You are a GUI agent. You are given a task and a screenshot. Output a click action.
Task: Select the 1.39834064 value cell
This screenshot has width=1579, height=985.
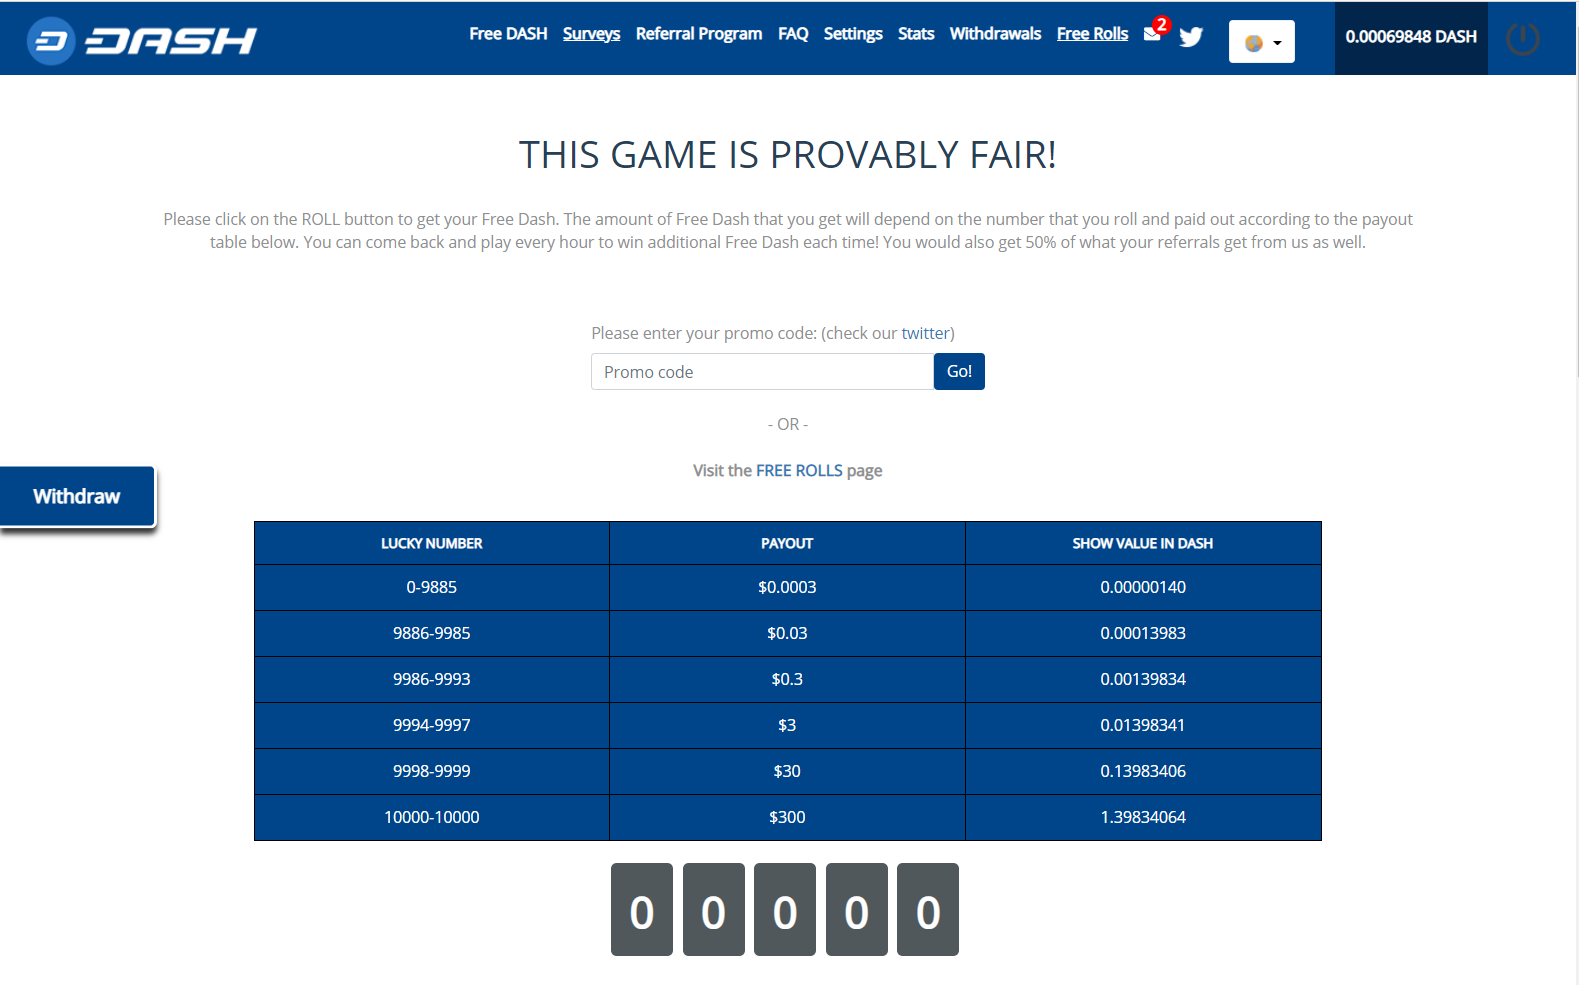pyautogui.click(x=1143, y=817)
